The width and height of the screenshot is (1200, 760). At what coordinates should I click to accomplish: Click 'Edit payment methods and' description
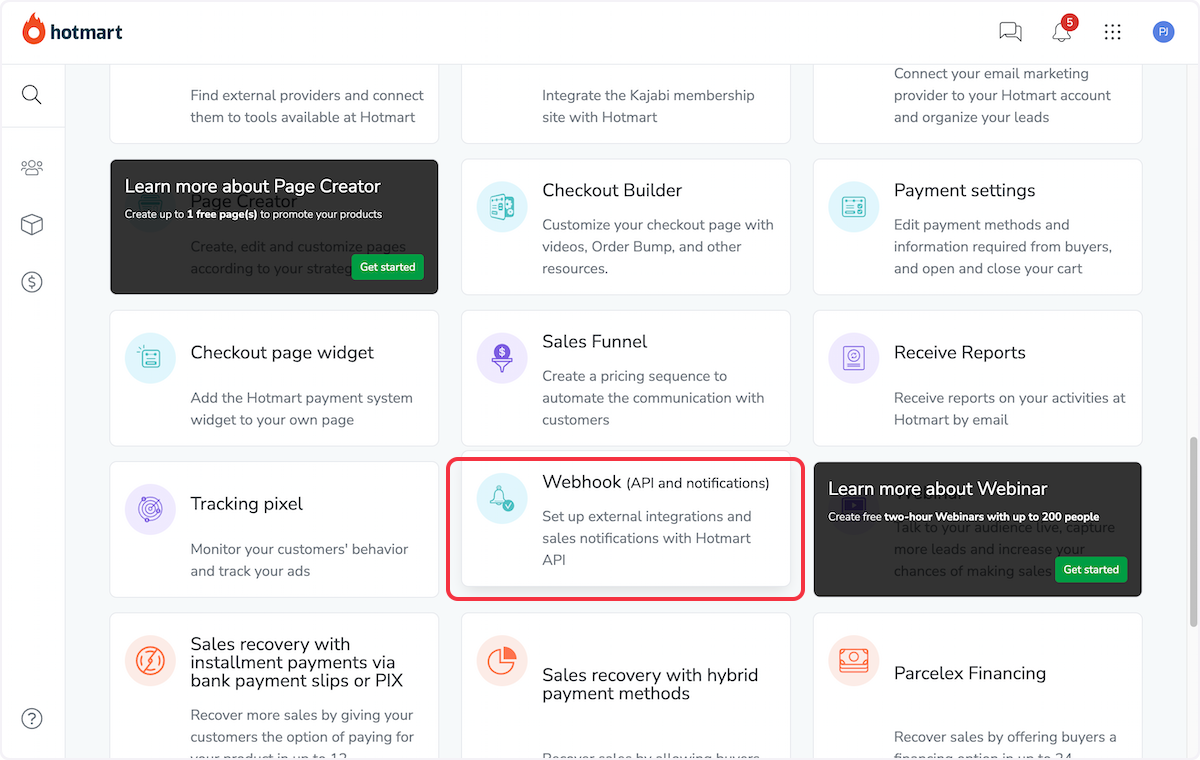tap(1002, 246)
